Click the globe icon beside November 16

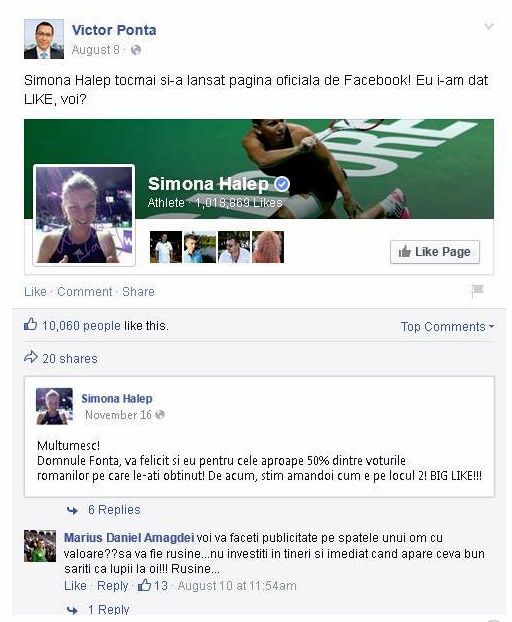(x=160, y=415)
